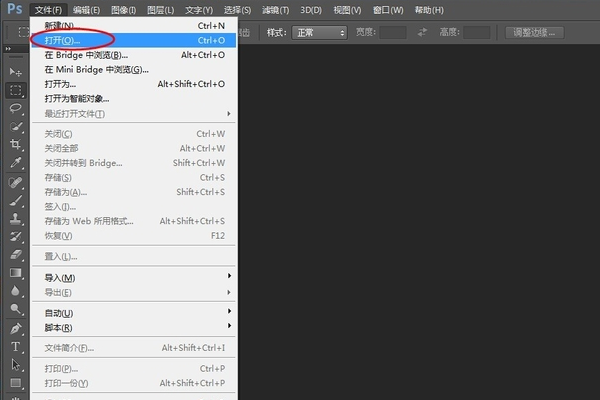Screen dimensions: 600x400
Task: Choose 存储(S) menu entry
Action: (x=134, y=177)
